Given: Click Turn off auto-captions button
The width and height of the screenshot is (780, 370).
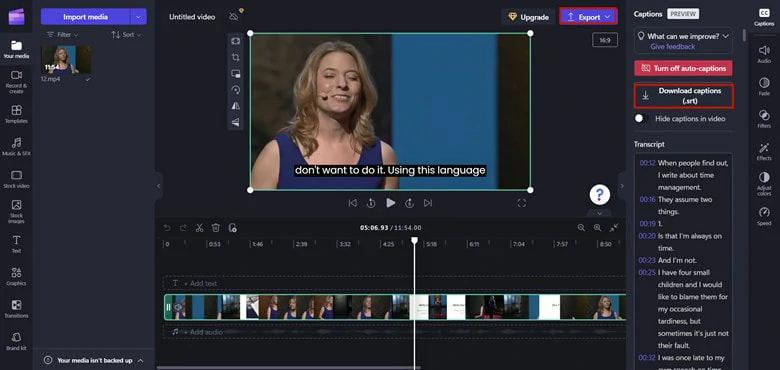Looking at the screenshot, I should 683,68.
